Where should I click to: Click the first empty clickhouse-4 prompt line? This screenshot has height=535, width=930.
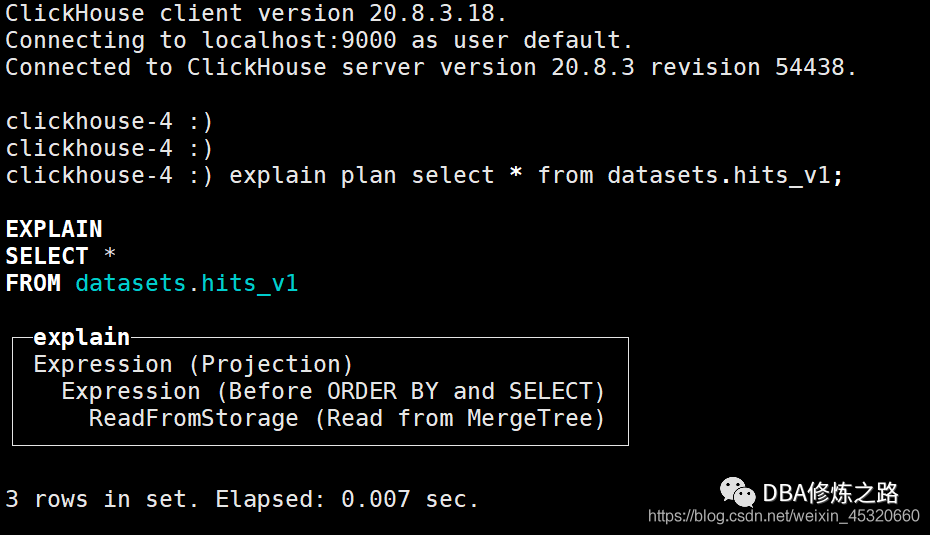(x=109, y=122)
